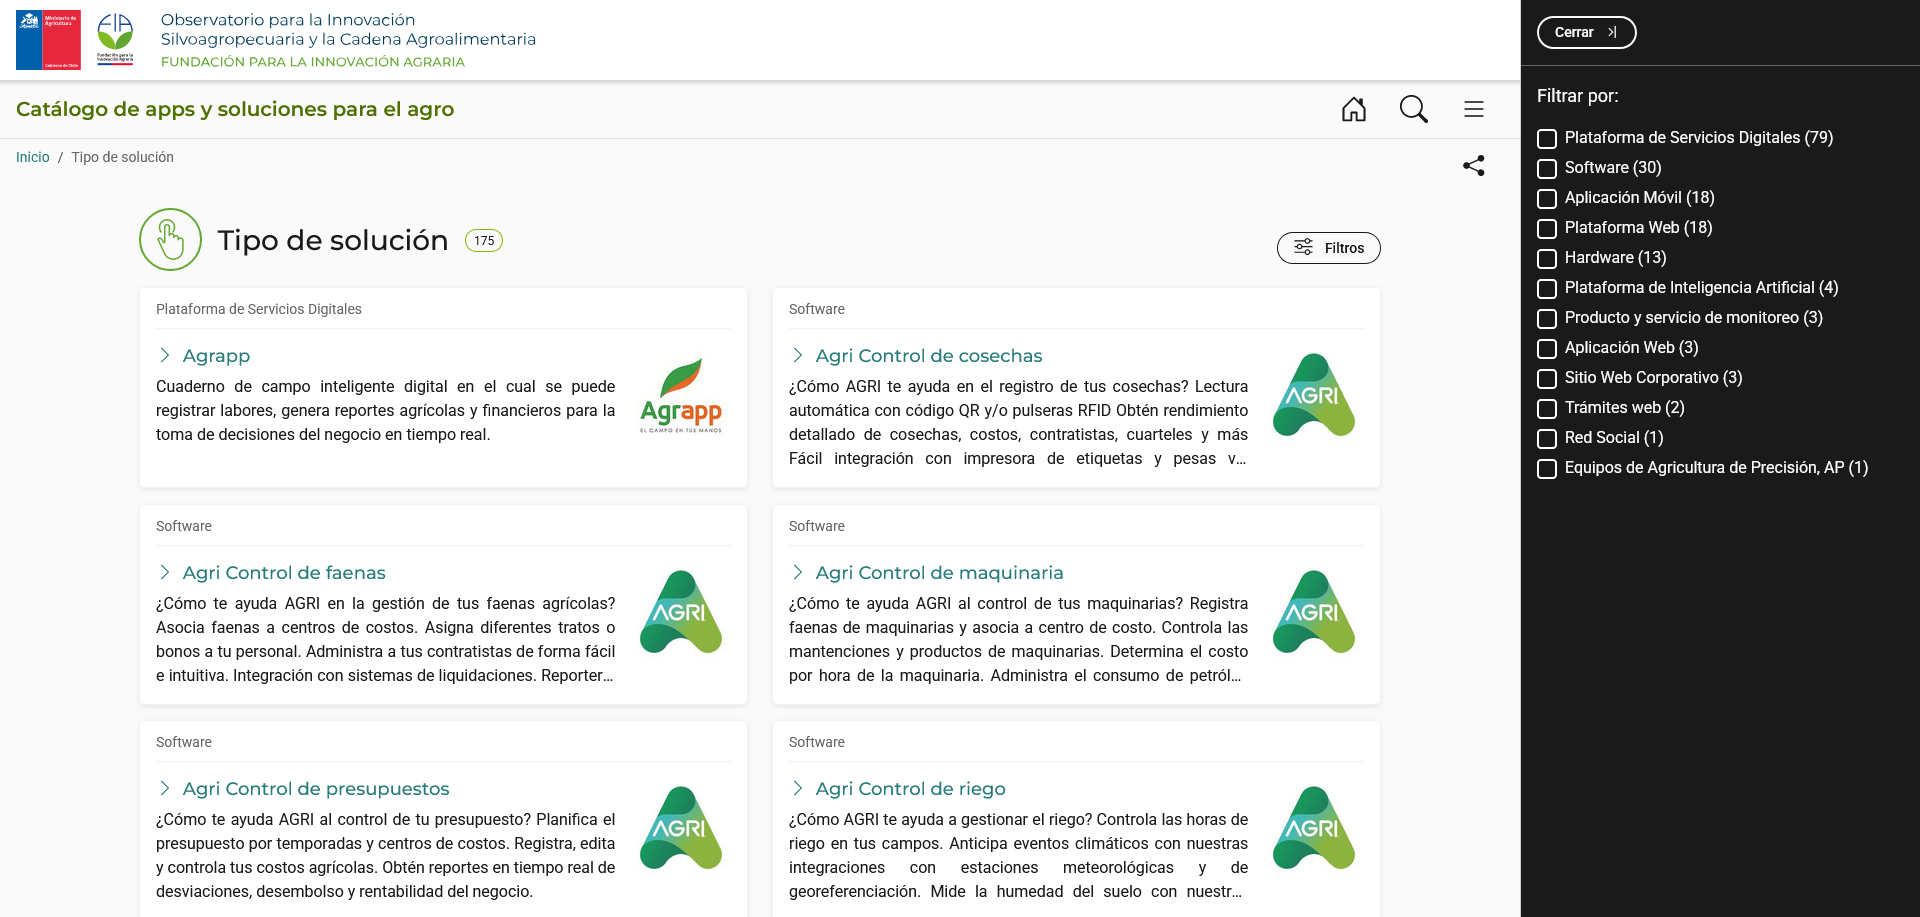Click the Tipo de solución hand icon

[171, 240]
